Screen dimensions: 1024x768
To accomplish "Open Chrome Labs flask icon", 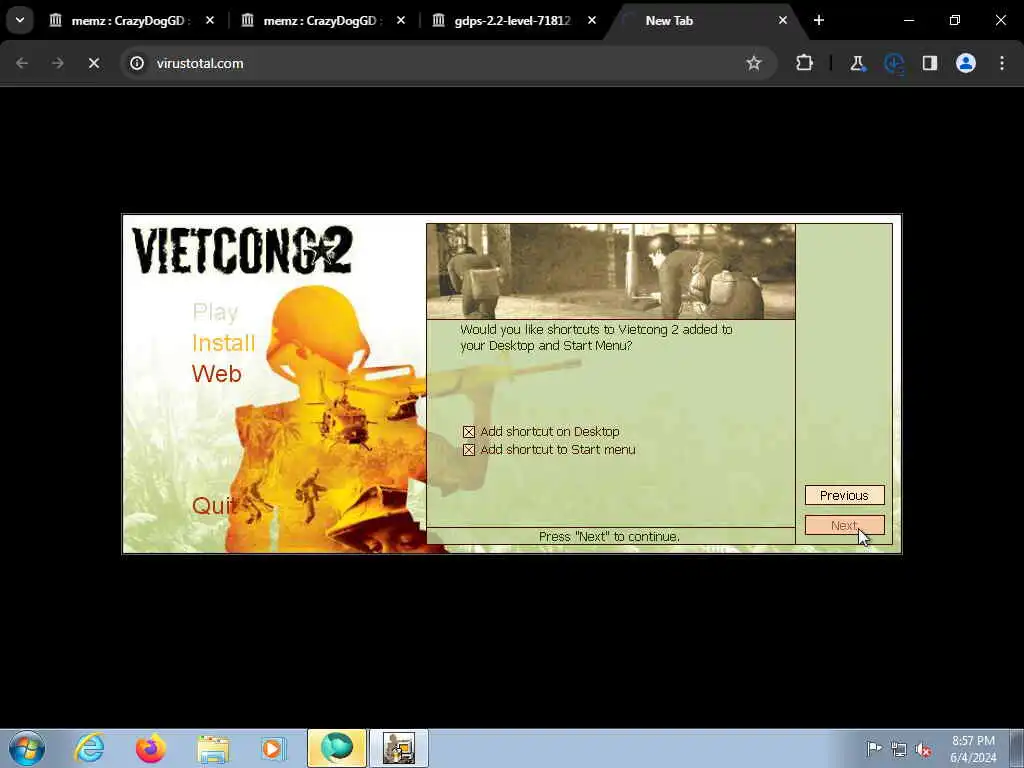I will (857, 63).
